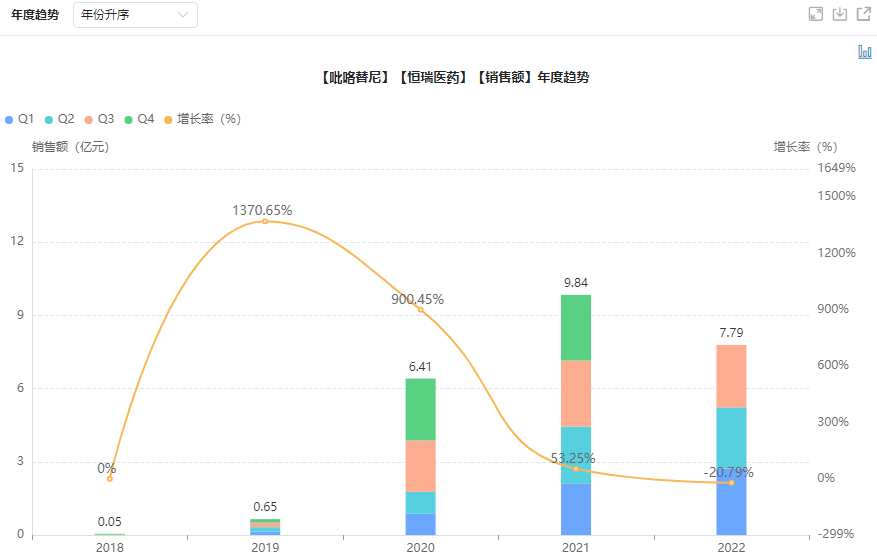Click the download chart icon
This screenshot has width=877, height=560.
pyautogui.click(x=840, y=14)
